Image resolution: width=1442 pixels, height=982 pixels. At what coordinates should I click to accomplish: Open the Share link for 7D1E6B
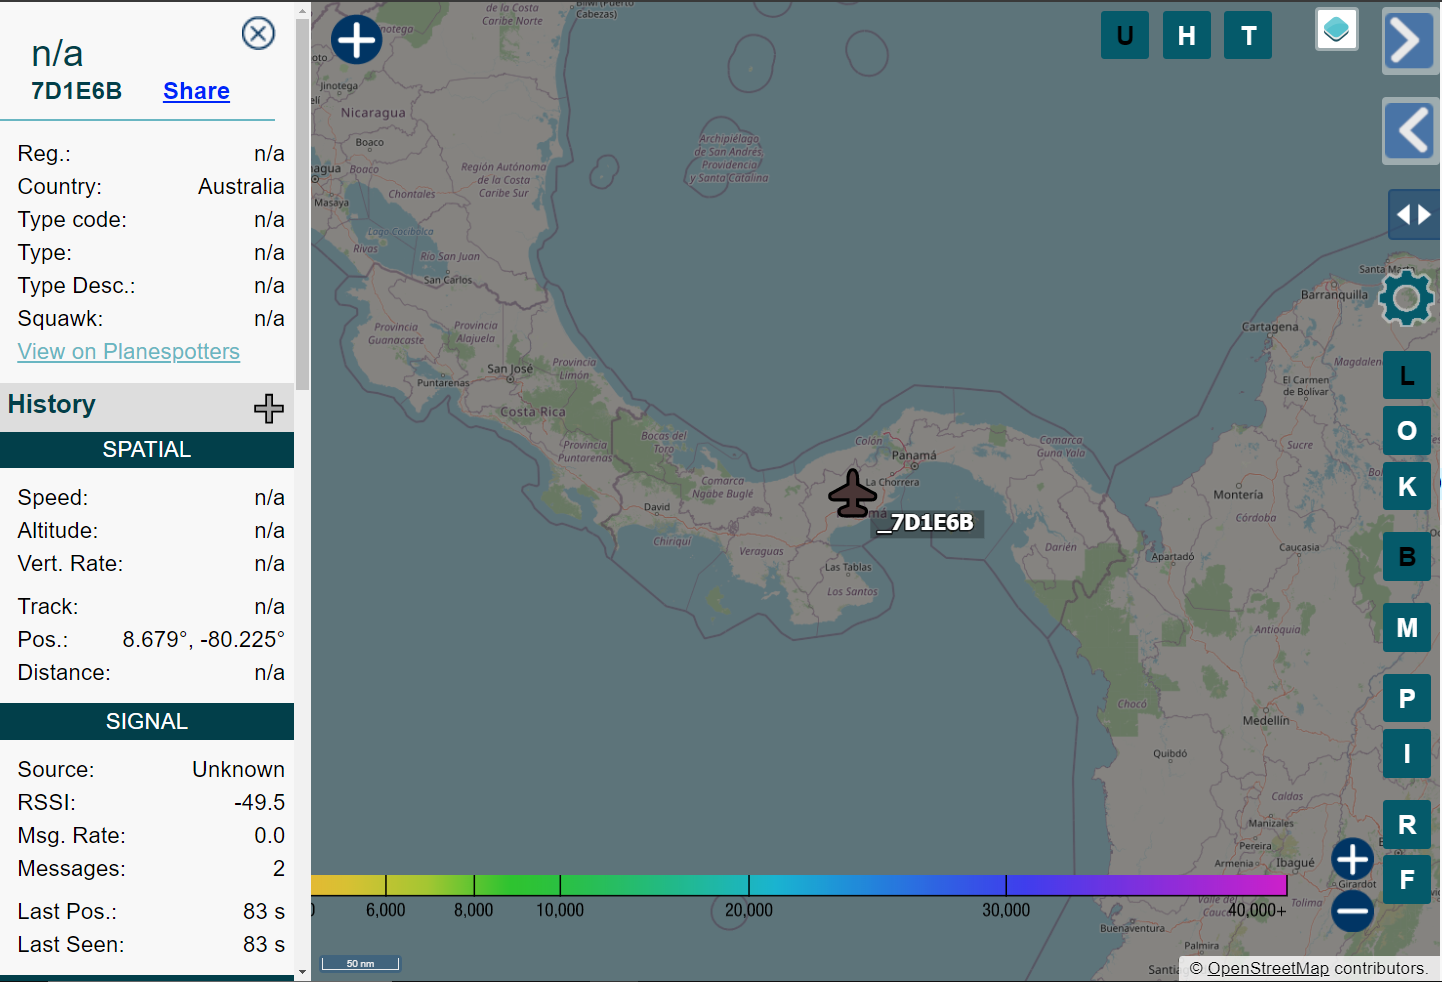(196, 91)
